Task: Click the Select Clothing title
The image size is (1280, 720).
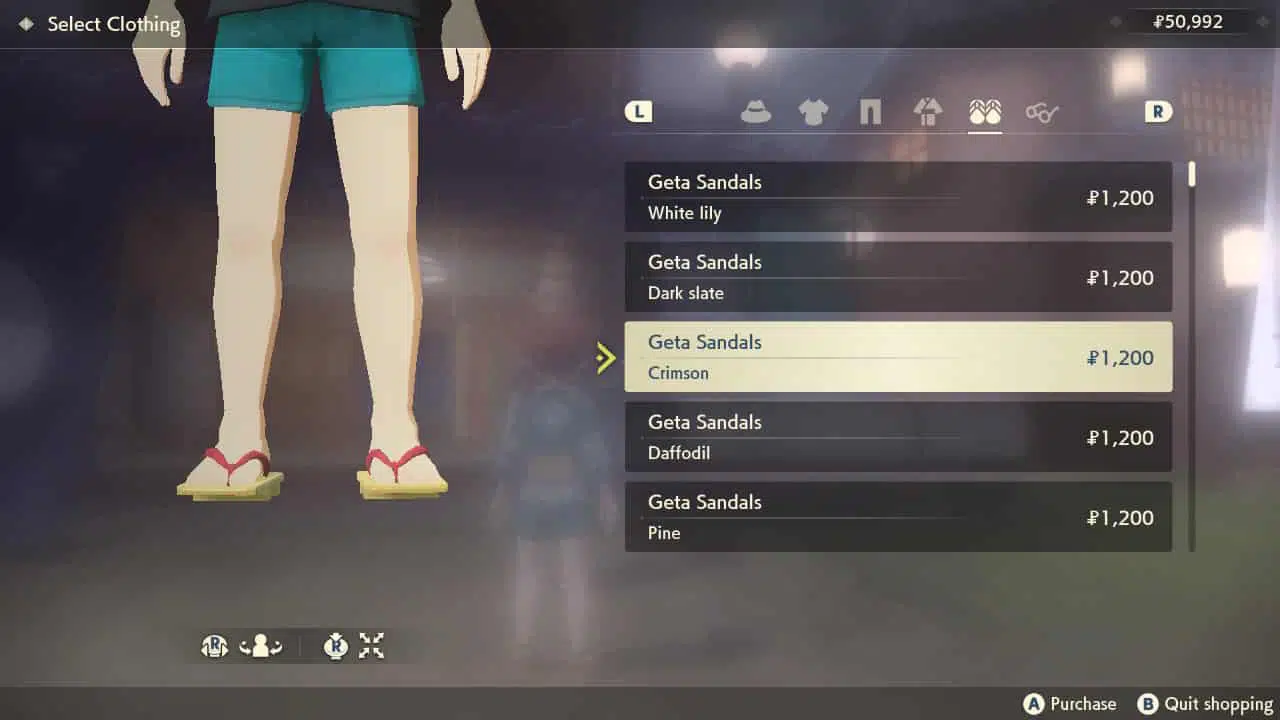Action: click(114, 24)
